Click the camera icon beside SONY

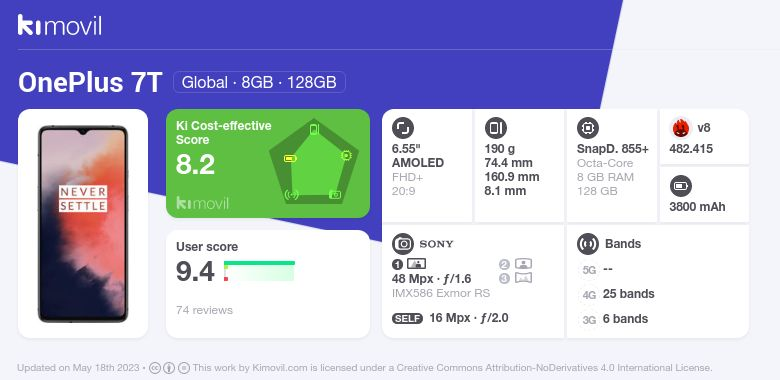tap(403, 244)
